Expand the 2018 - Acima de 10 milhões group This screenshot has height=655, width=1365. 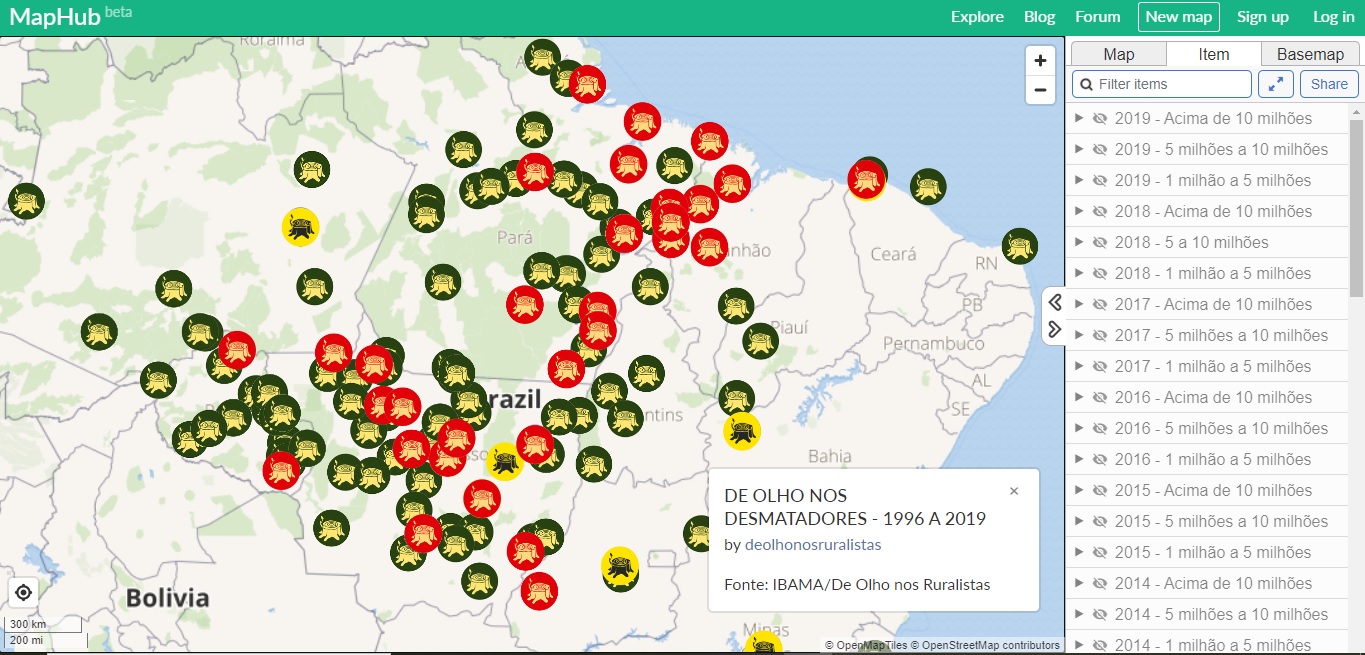point(1079,211)
